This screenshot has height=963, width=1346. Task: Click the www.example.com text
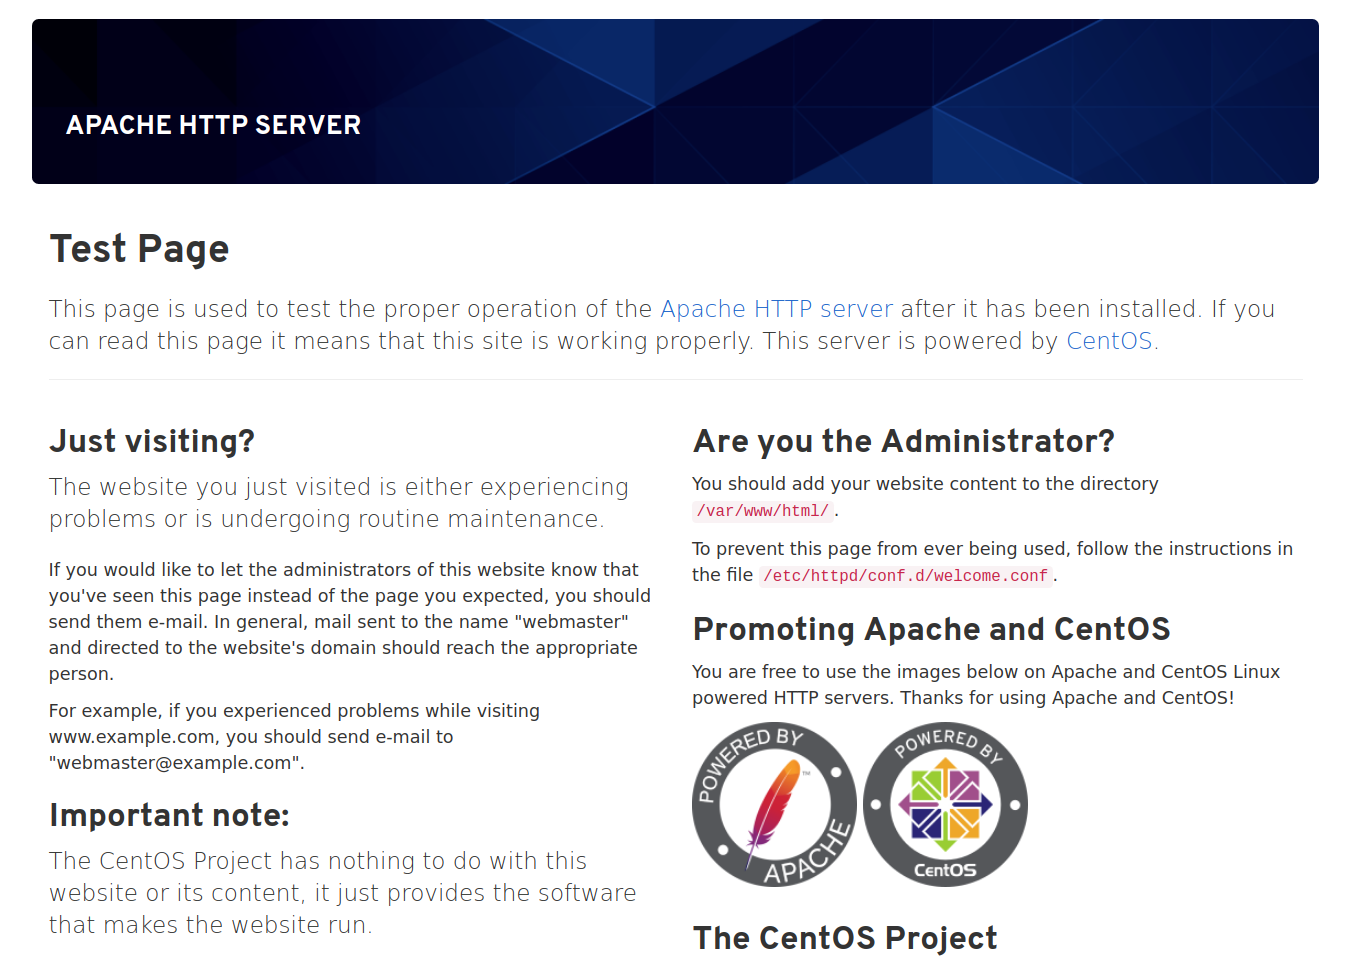tap(132, 737)
